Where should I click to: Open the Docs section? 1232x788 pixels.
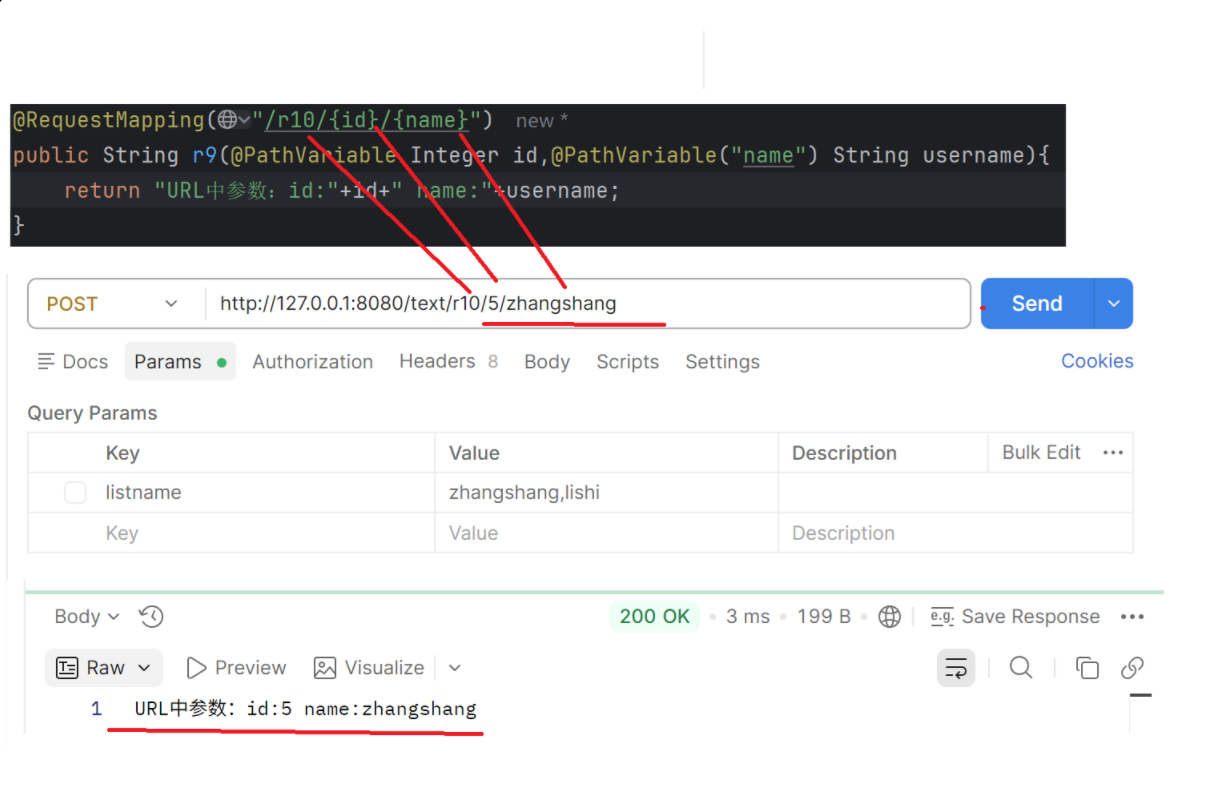click(x=72, y=362)
